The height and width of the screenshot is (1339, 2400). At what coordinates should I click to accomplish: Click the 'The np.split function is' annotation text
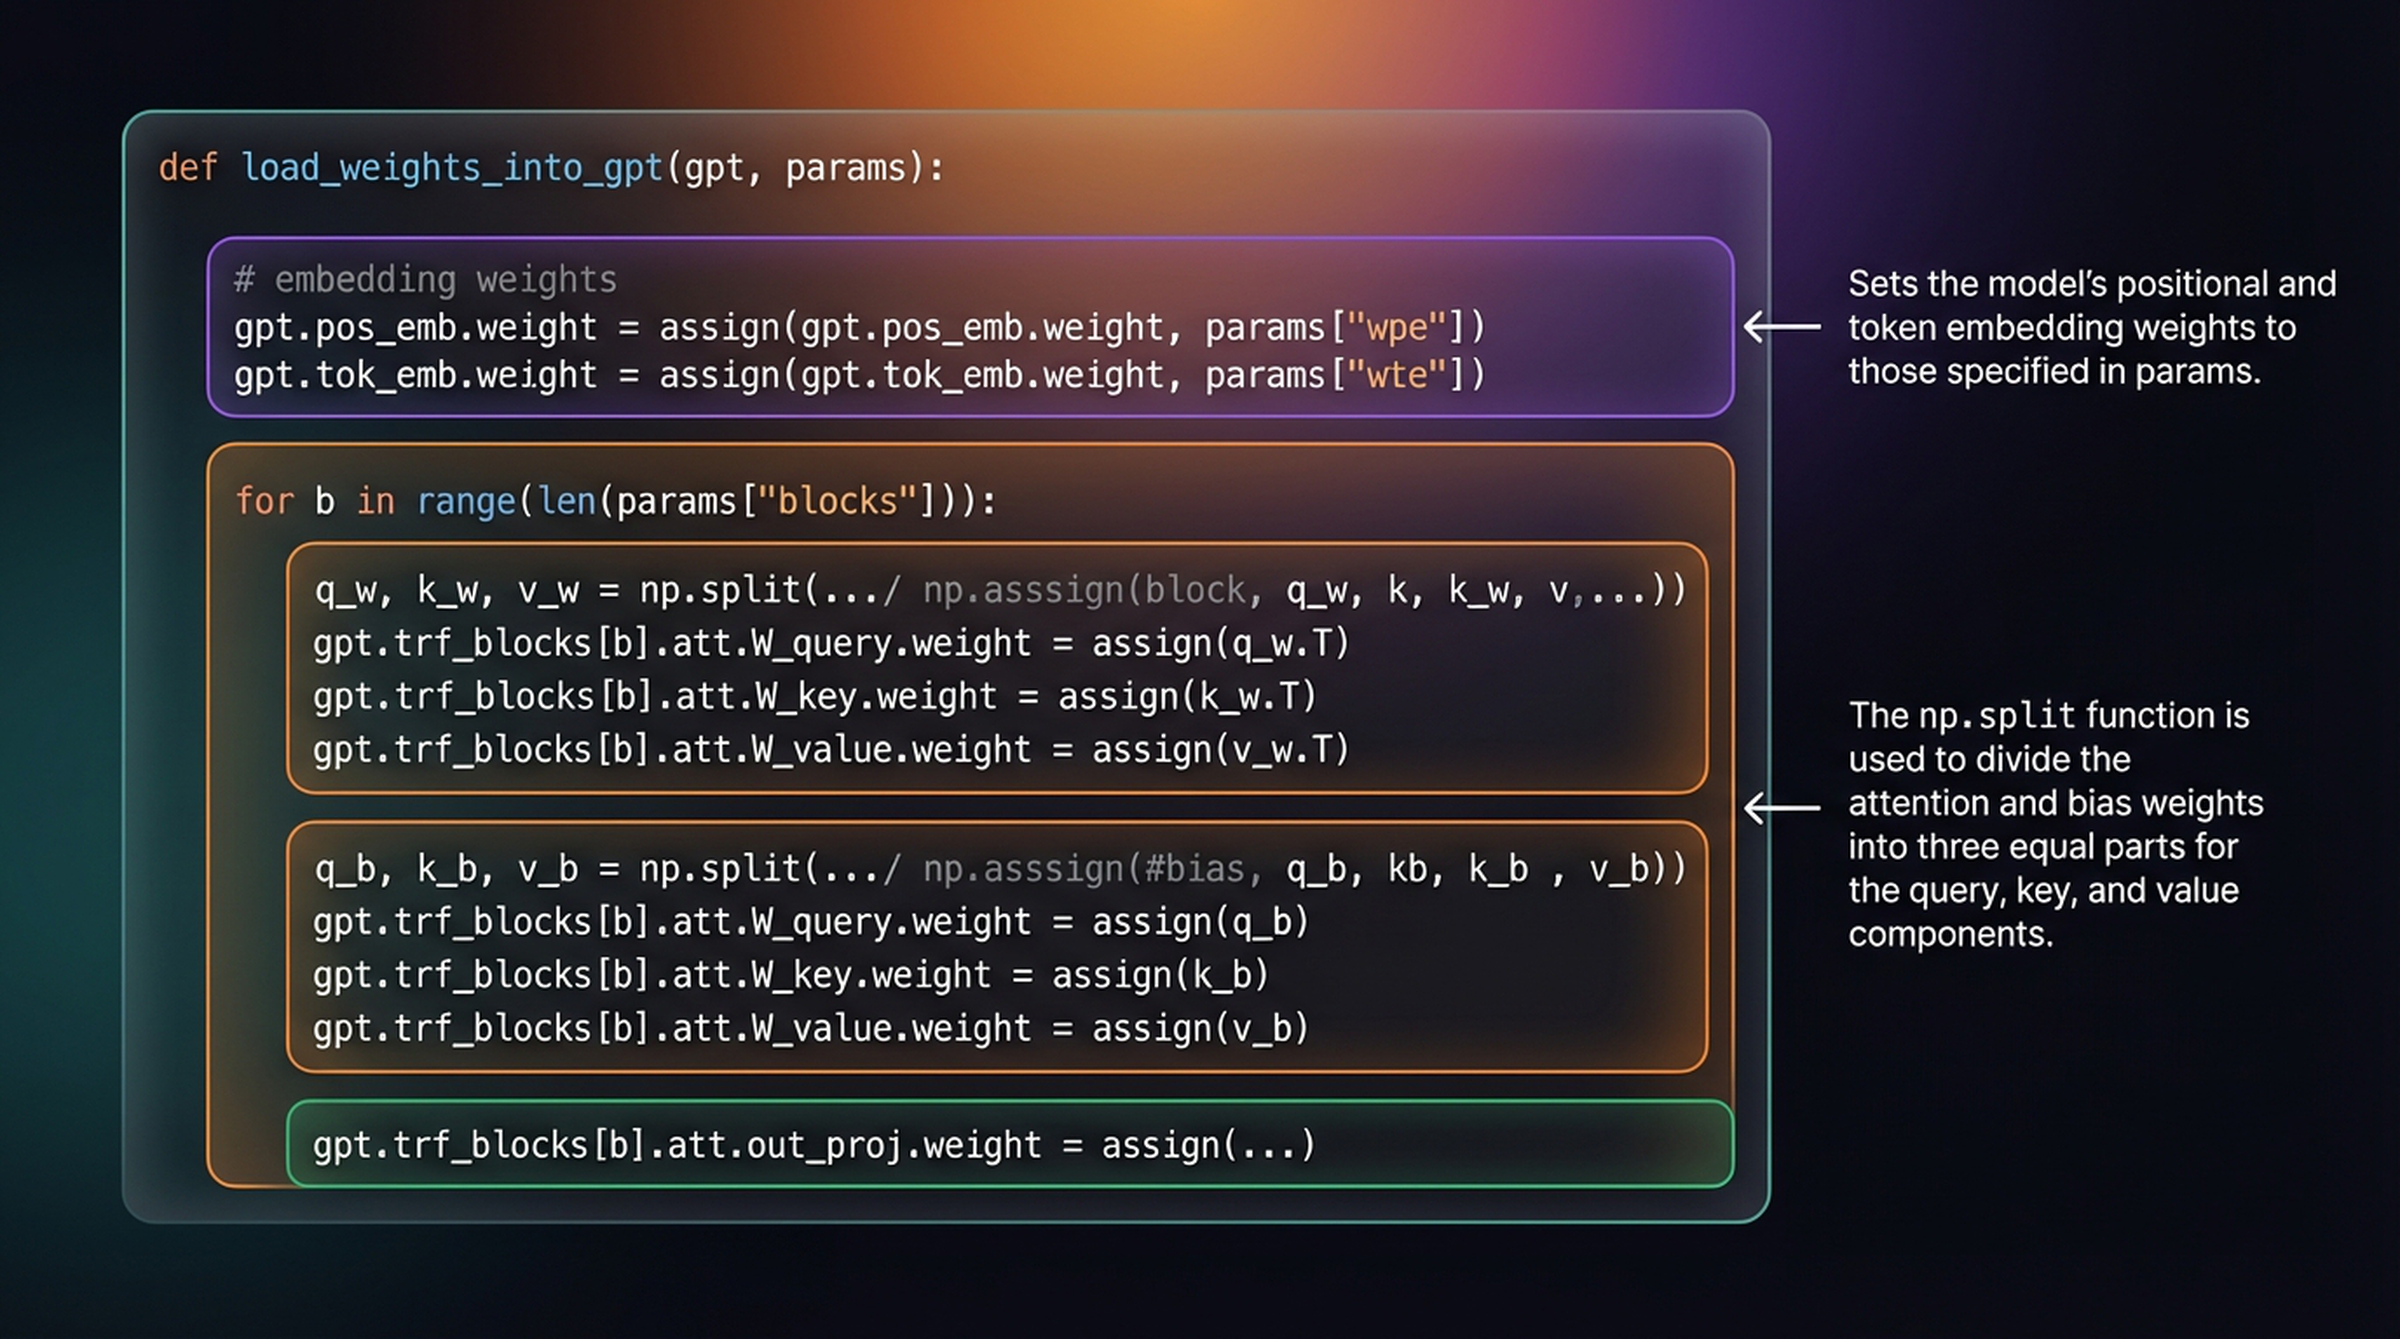click(x=2056, y=824)
